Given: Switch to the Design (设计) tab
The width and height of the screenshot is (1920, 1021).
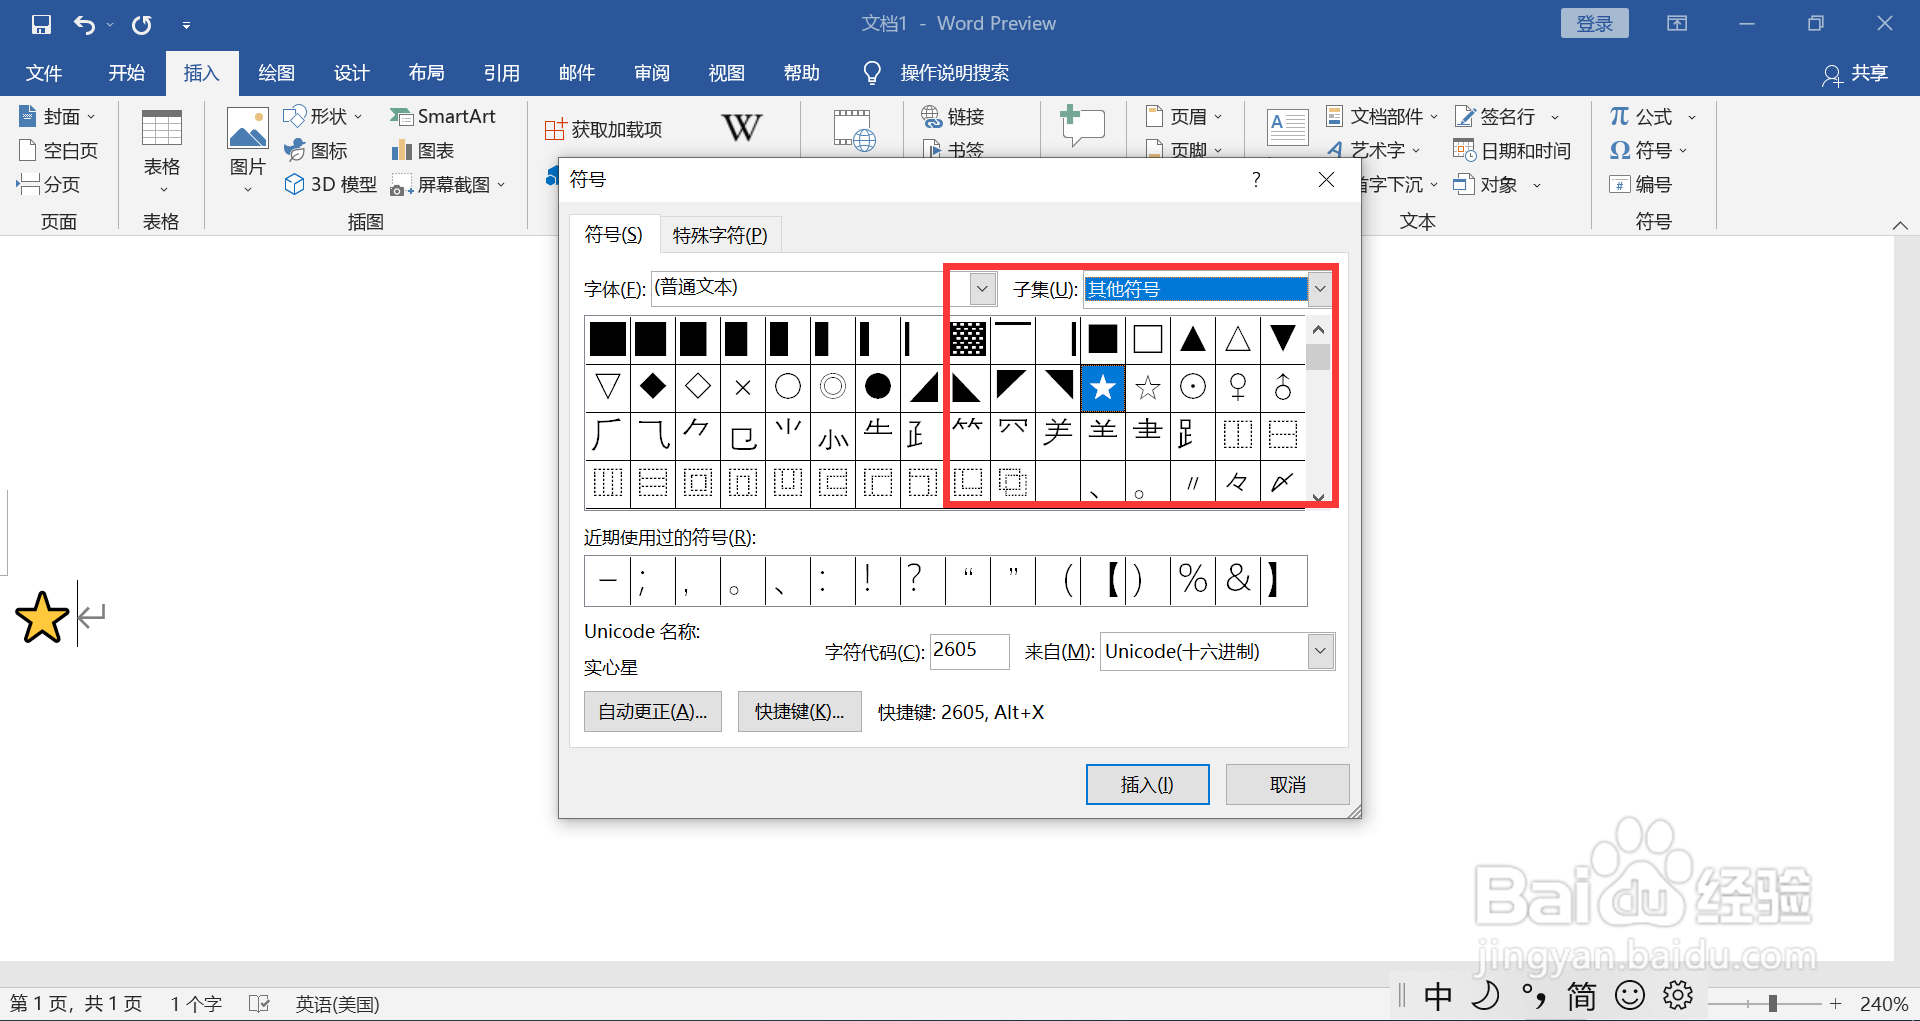Looking at the screenshot, I should (x=352, y=73).
